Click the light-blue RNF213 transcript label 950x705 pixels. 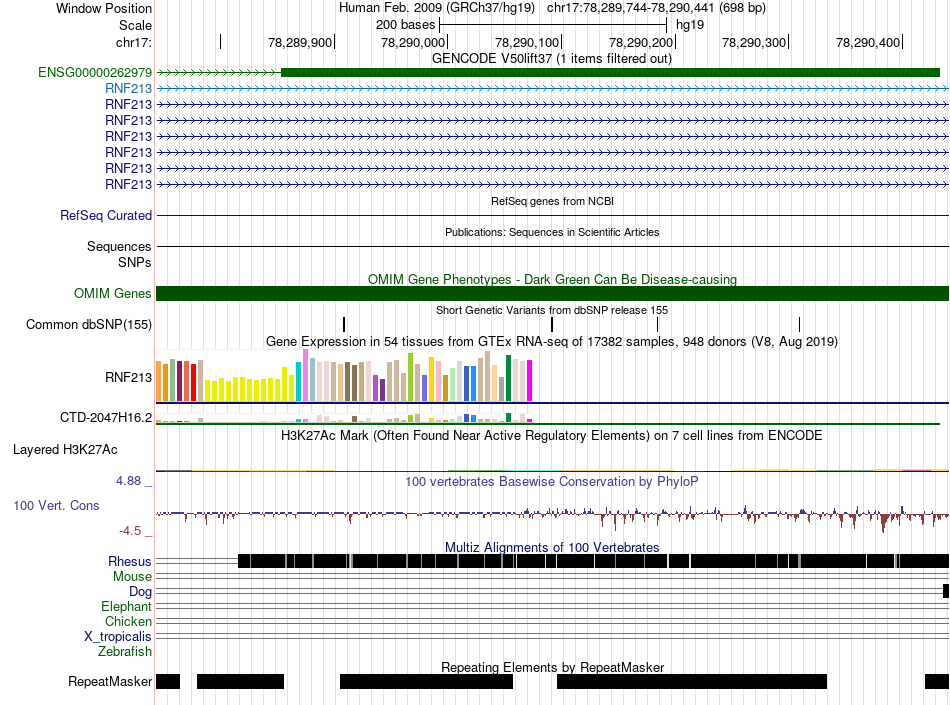[128, 88]
